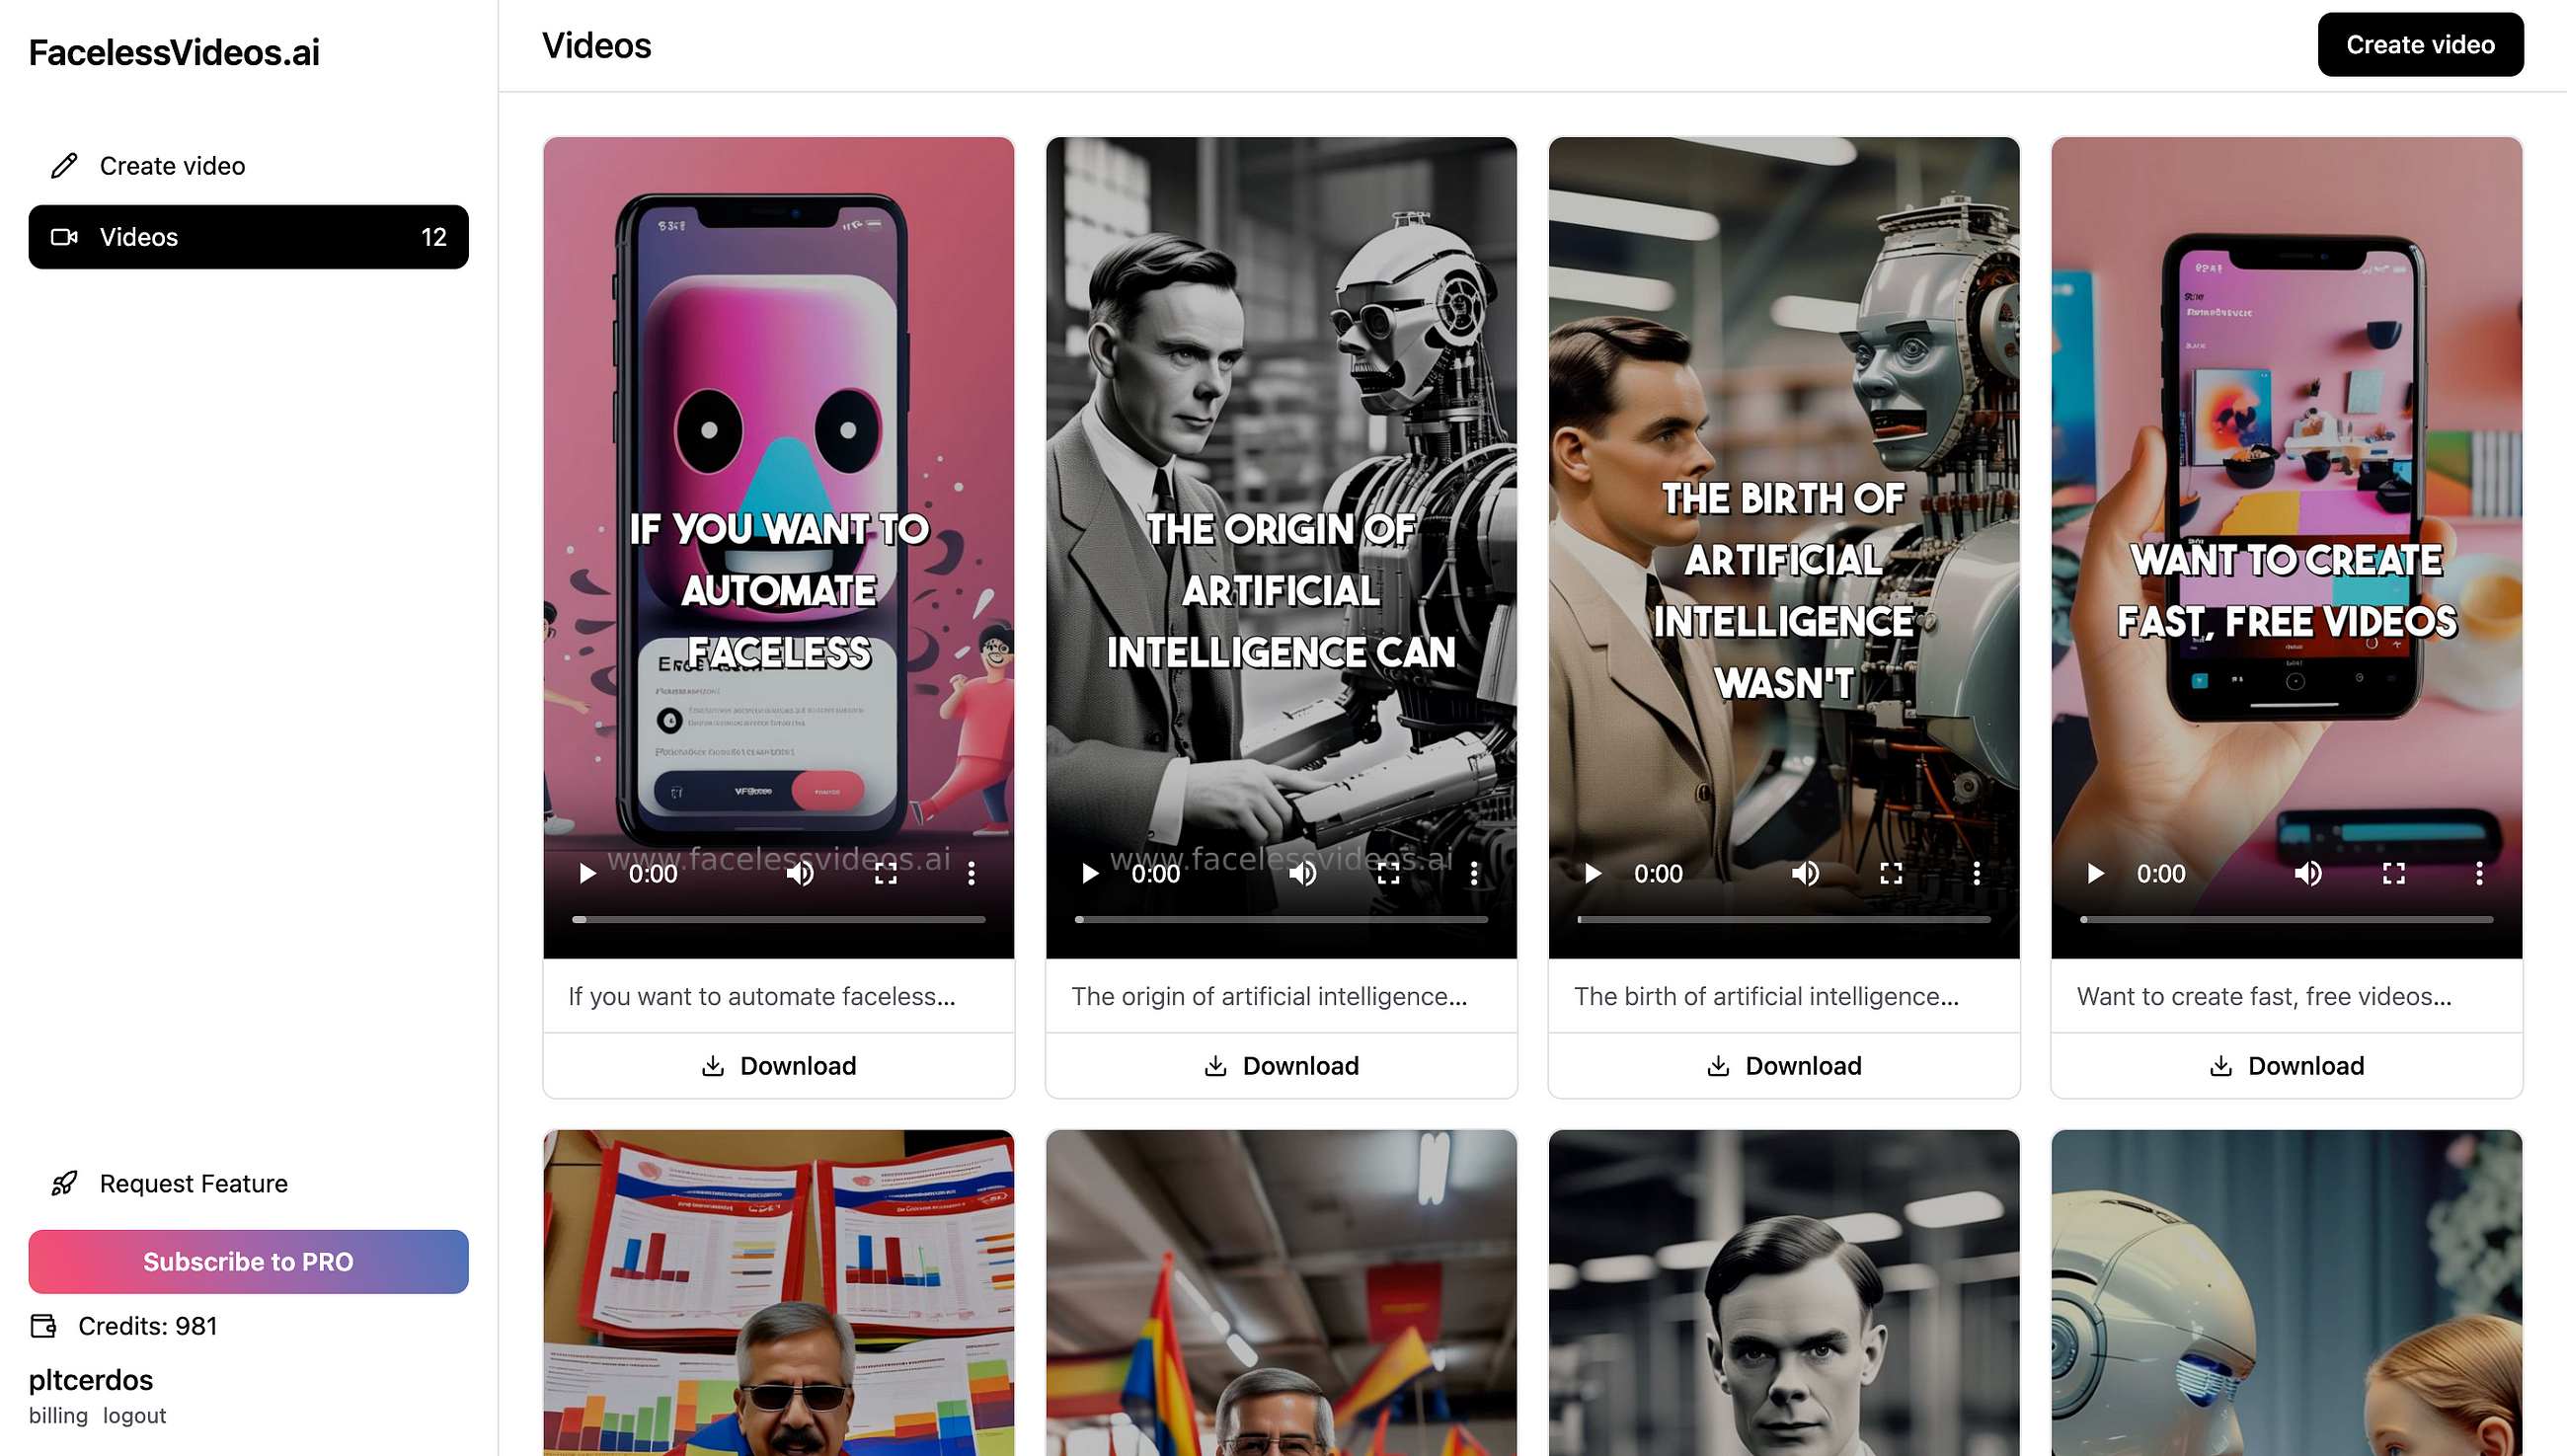
Task: Click the more options icon on want to create video
Action: coord(2477,873)
